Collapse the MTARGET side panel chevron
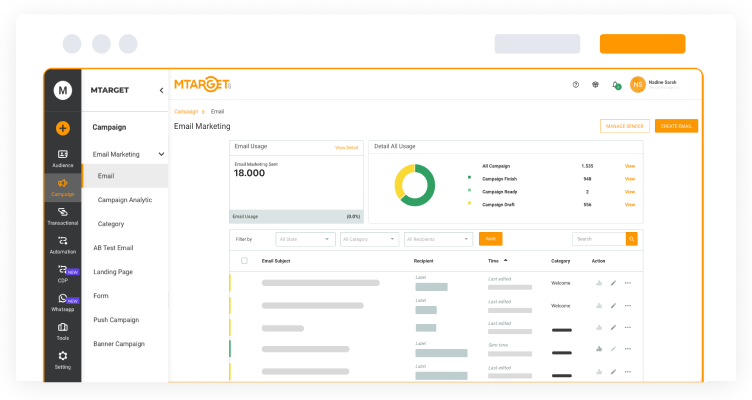The width and height of the screenshot is (752, 400). pos(161,90)
